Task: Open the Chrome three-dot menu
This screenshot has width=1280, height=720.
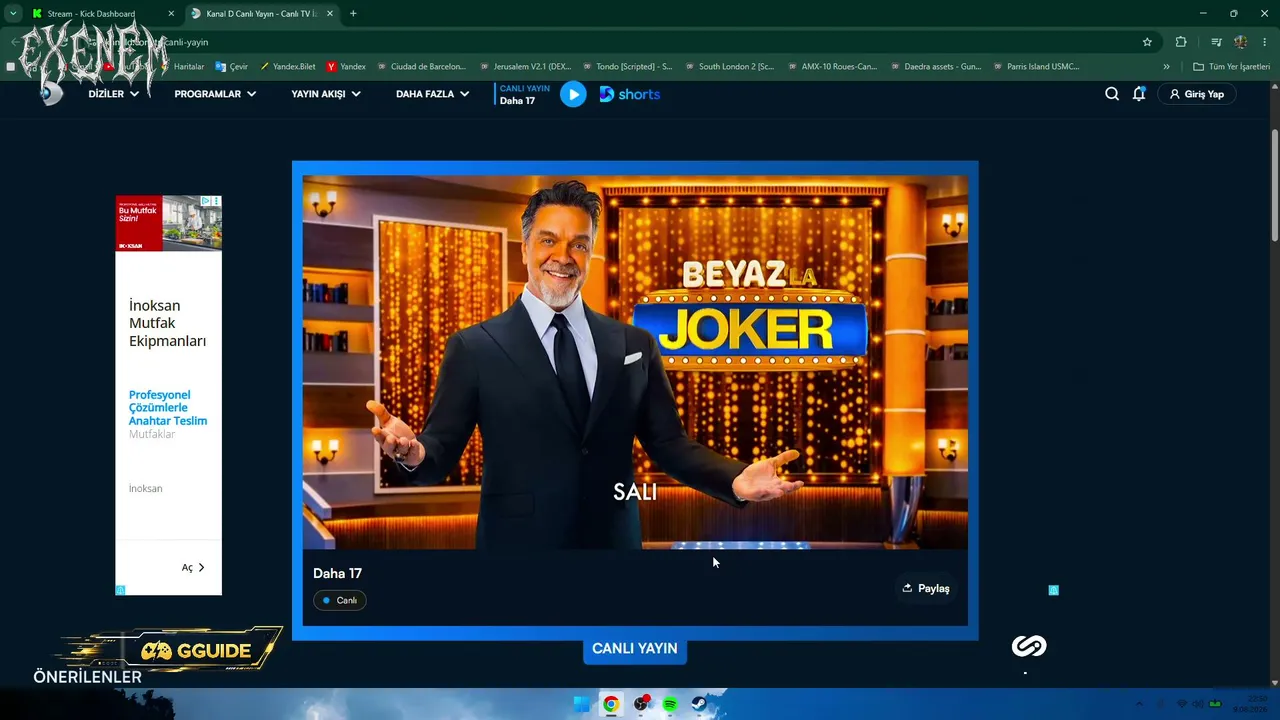Action: [1265, 42]
